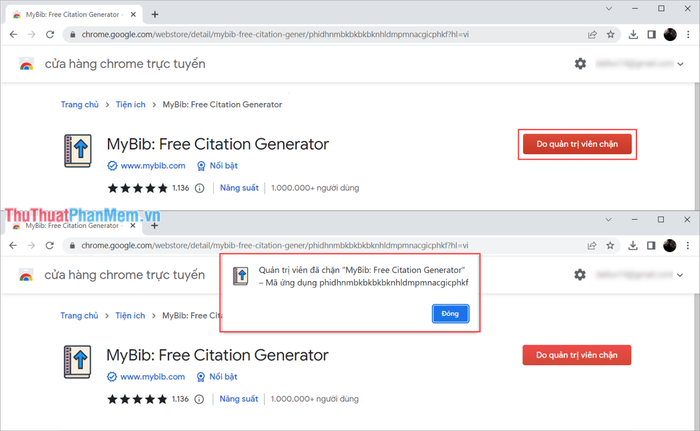The height and width of the screenshot is (431, 700).
Task: Click 'Trang chủ' breadcrumb in upper window
Action: point(79,105)
